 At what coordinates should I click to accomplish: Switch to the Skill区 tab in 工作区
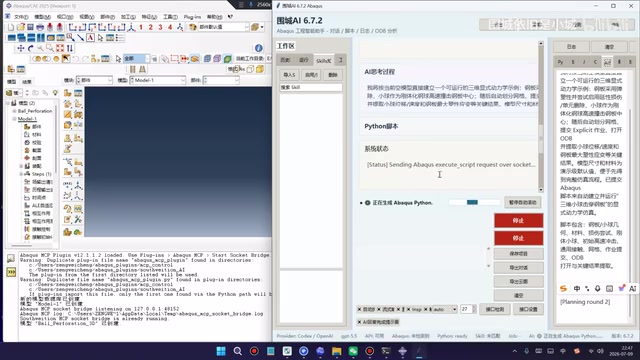point(324,60)
